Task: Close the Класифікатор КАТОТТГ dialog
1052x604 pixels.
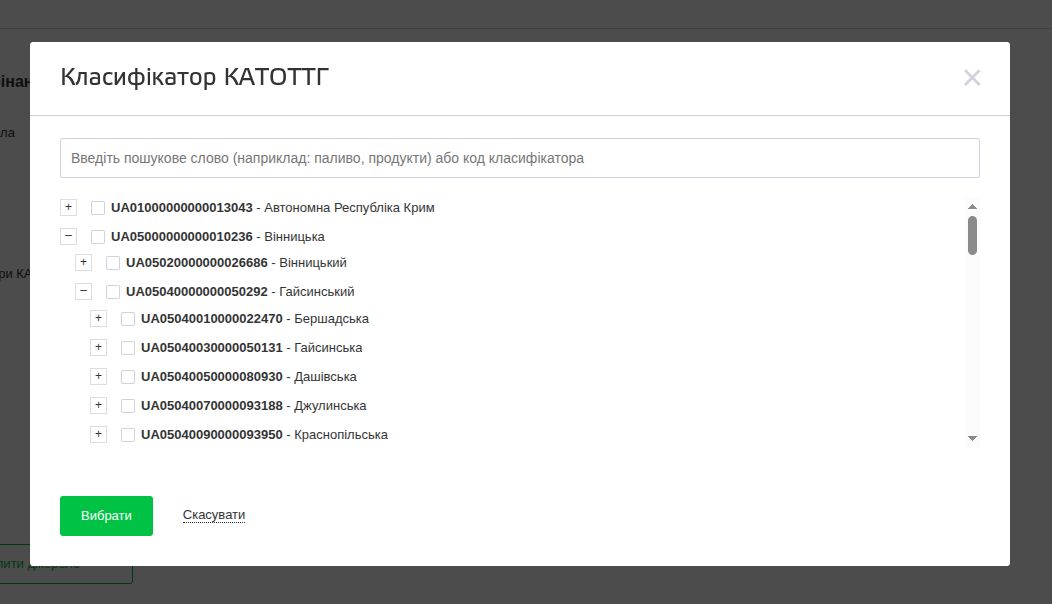Action: pos(971,78)
